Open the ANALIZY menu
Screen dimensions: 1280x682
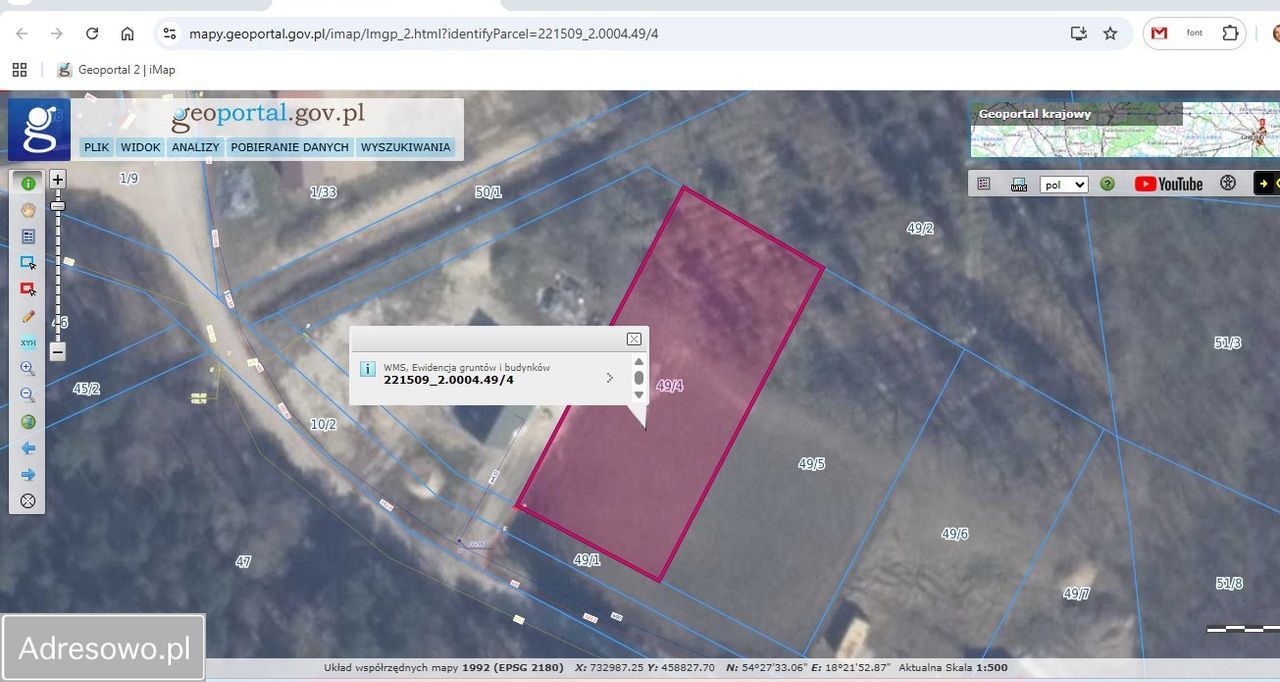click(x=195, y=147)
